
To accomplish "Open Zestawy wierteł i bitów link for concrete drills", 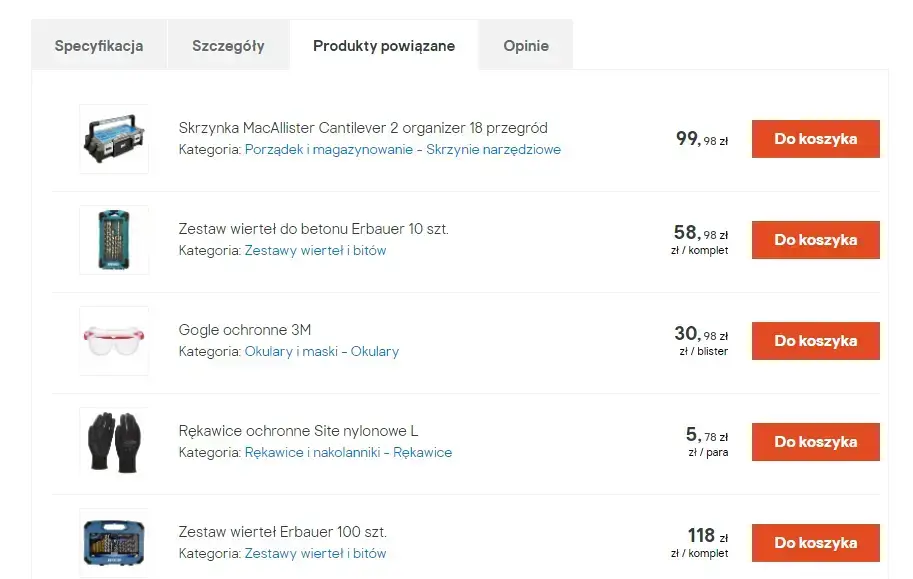I will point(315,251).
